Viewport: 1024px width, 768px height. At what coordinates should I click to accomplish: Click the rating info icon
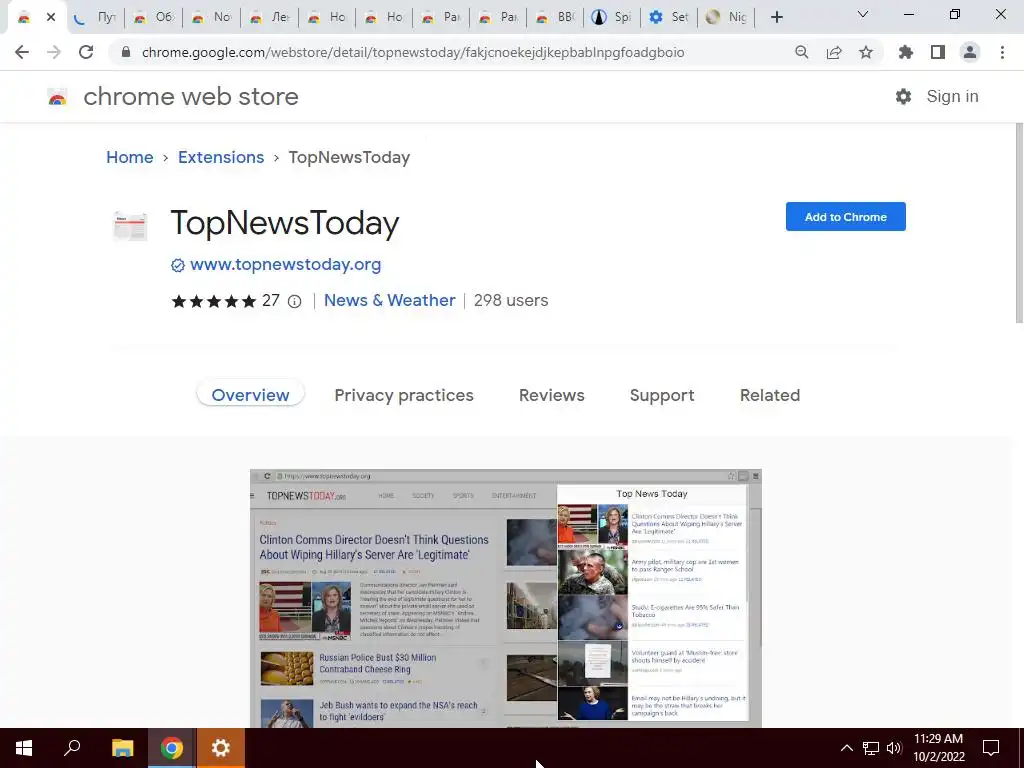(x=295, y=301)
